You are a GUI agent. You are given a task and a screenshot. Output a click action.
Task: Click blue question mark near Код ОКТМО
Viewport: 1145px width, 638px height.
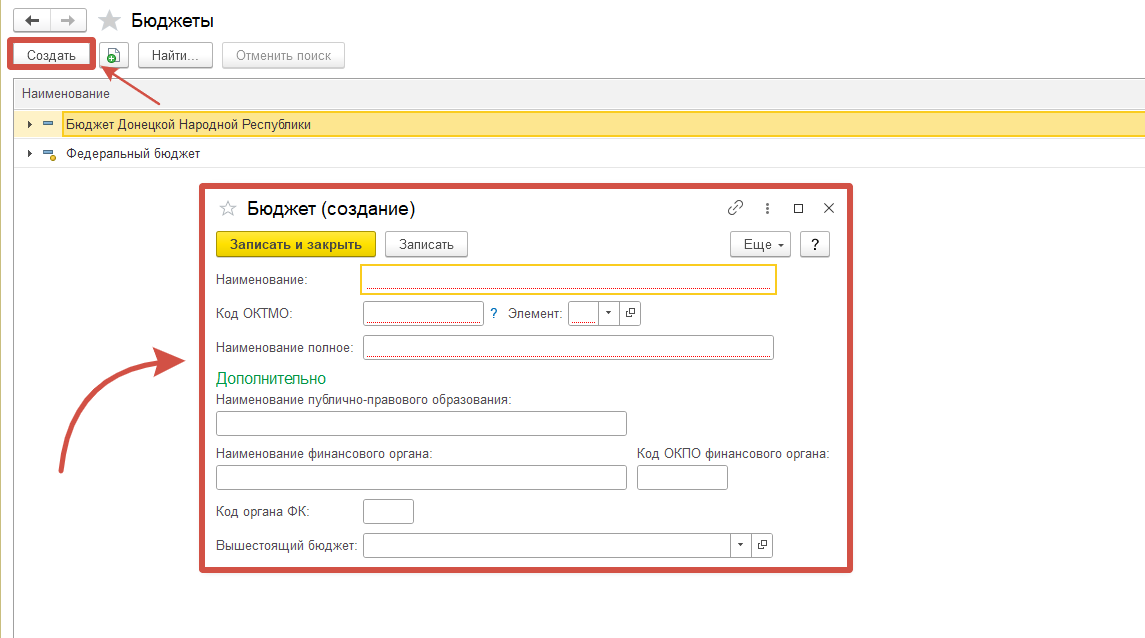494,313
